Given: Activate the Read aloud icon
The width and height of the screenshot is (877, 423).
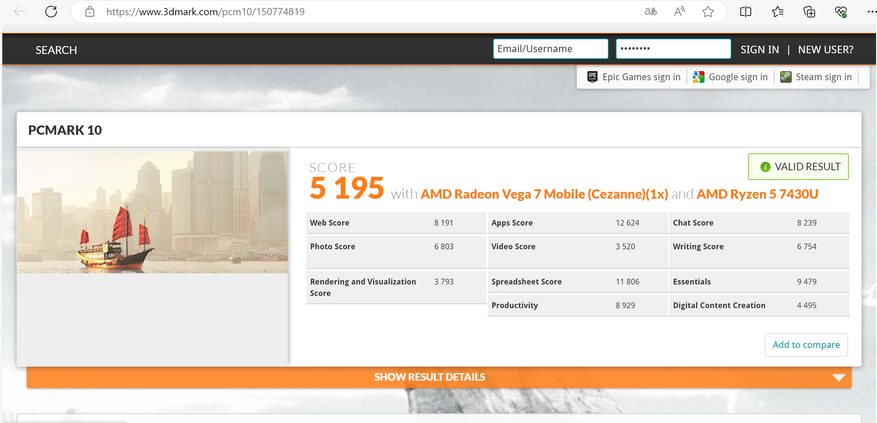Looking at the screenshot, I should [x=680, y=11].
